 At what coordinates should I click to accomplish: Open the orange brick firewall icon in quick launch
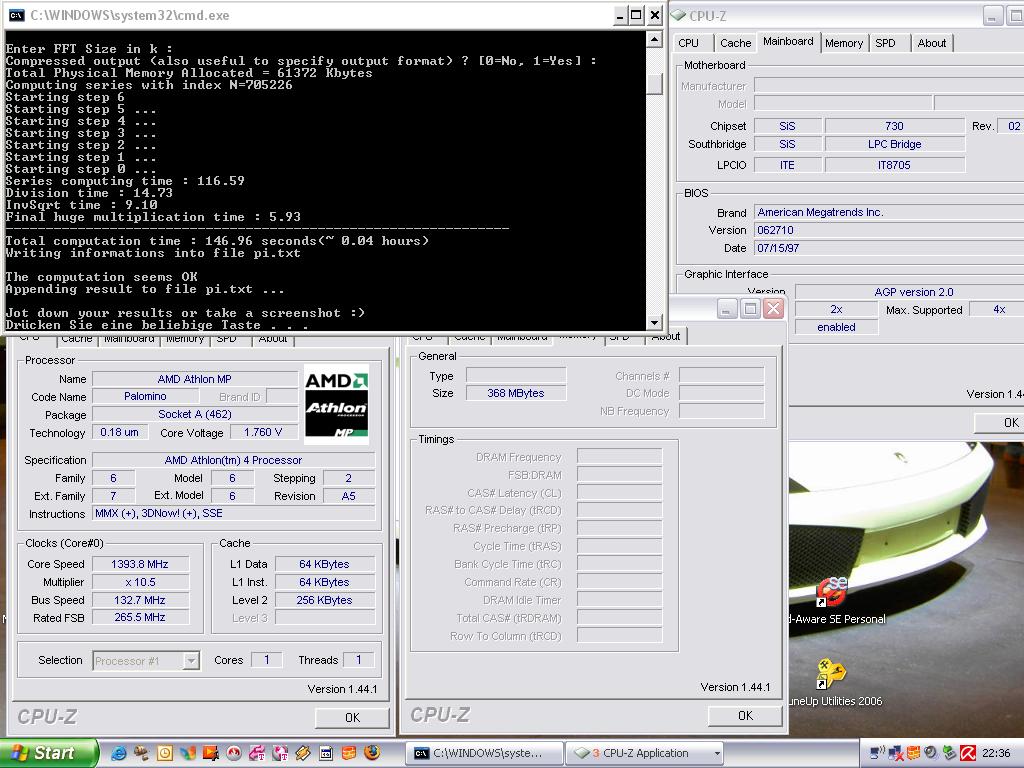point(349,753)
